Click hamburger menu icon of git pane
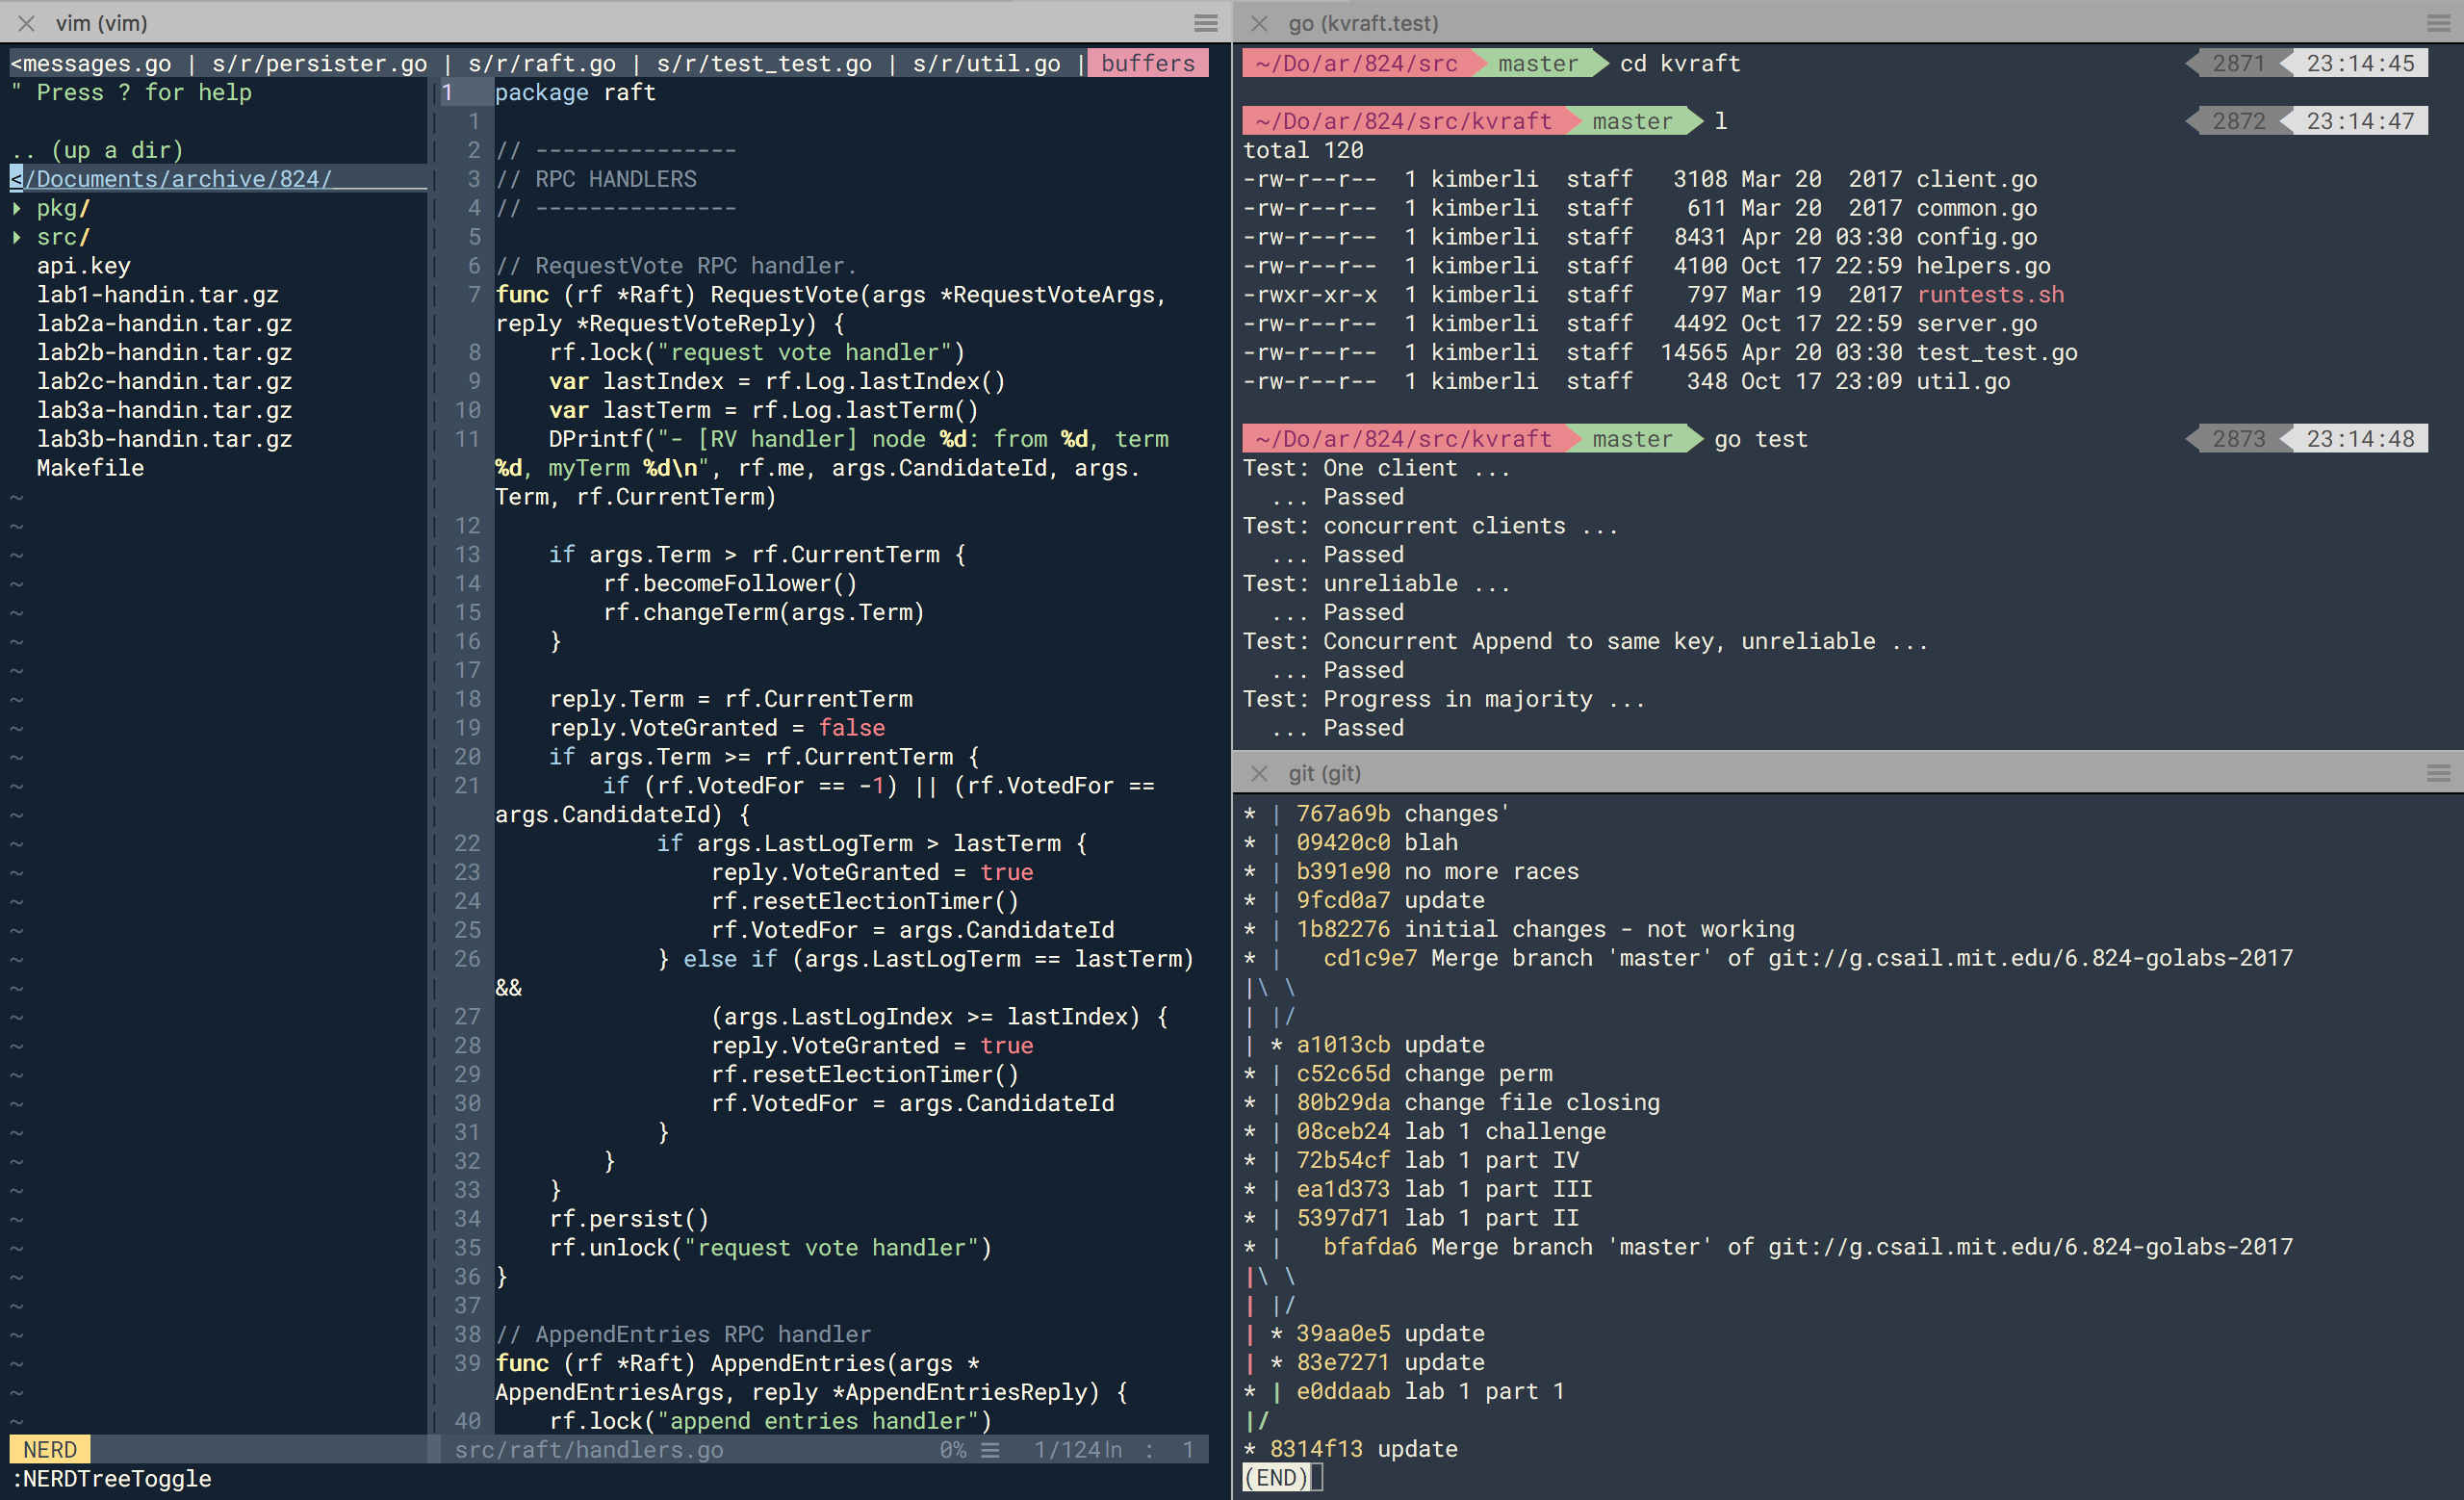Viewport: 2464px width, 1500px height. [2438, 773]
